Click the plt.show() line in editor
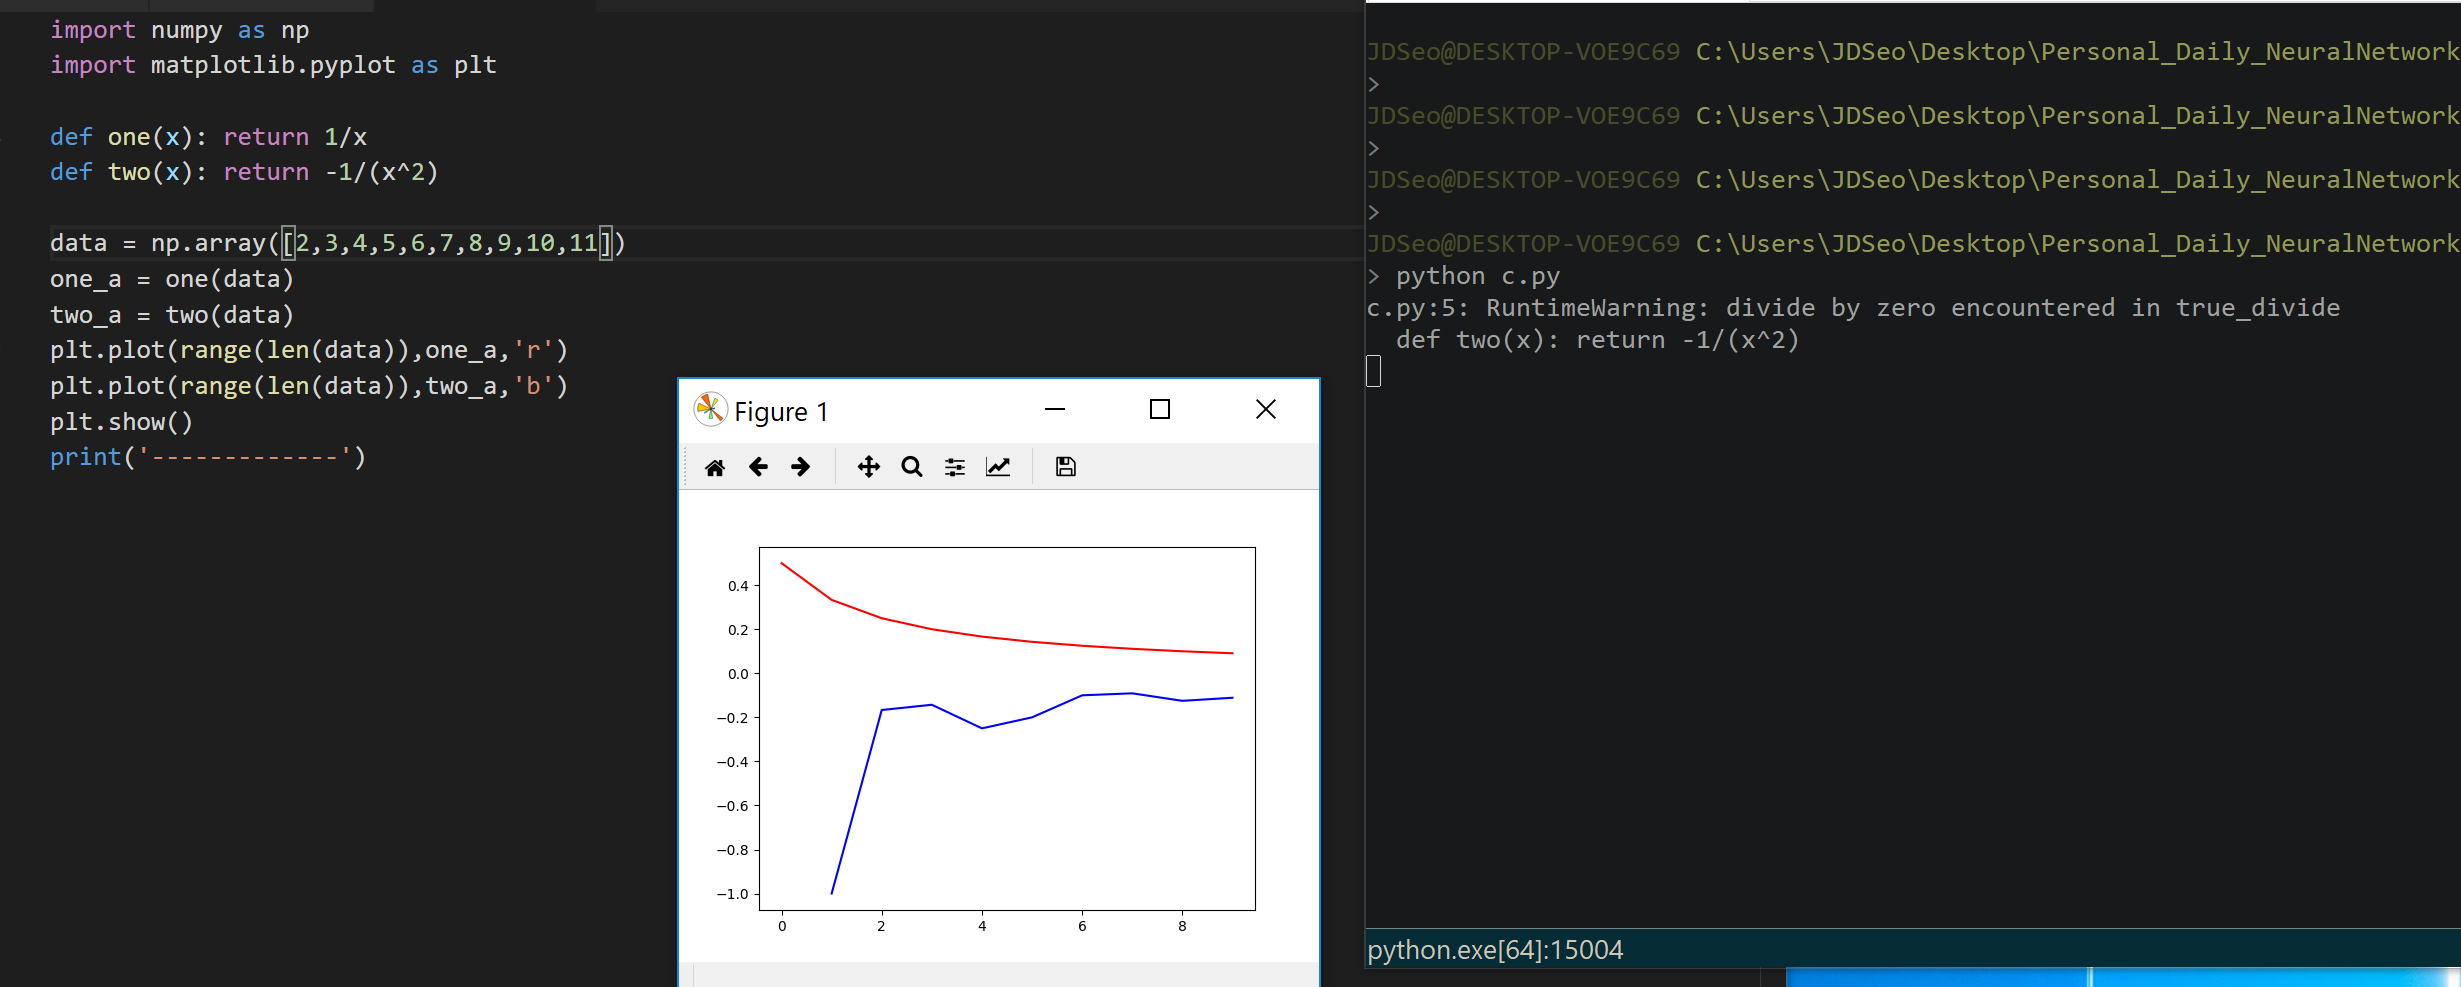The width and height of the screenshot is (2461, 987). pyautogui.click(x=121, y=422)
